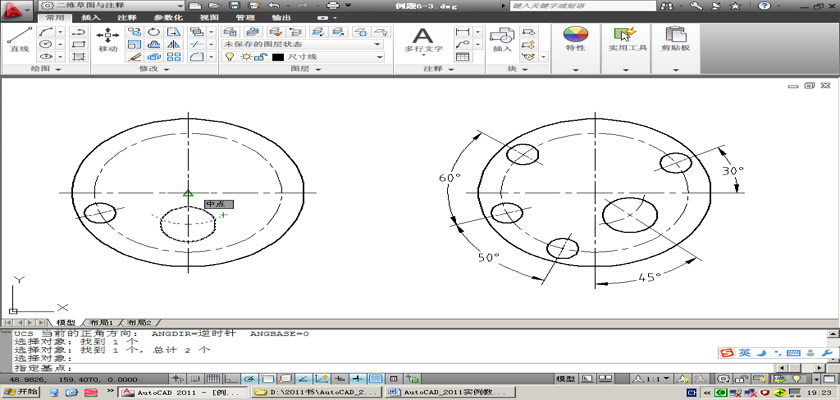Screen dimensions: 840x400
Task: Click the red AutoCAD application menu button
Action: click(14, 8)
